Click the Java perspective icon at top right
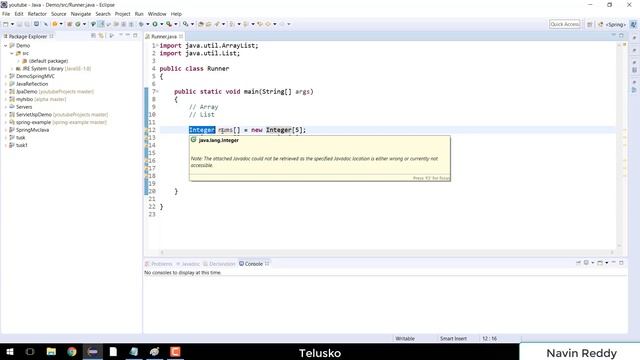 click(x=633, y=24)
